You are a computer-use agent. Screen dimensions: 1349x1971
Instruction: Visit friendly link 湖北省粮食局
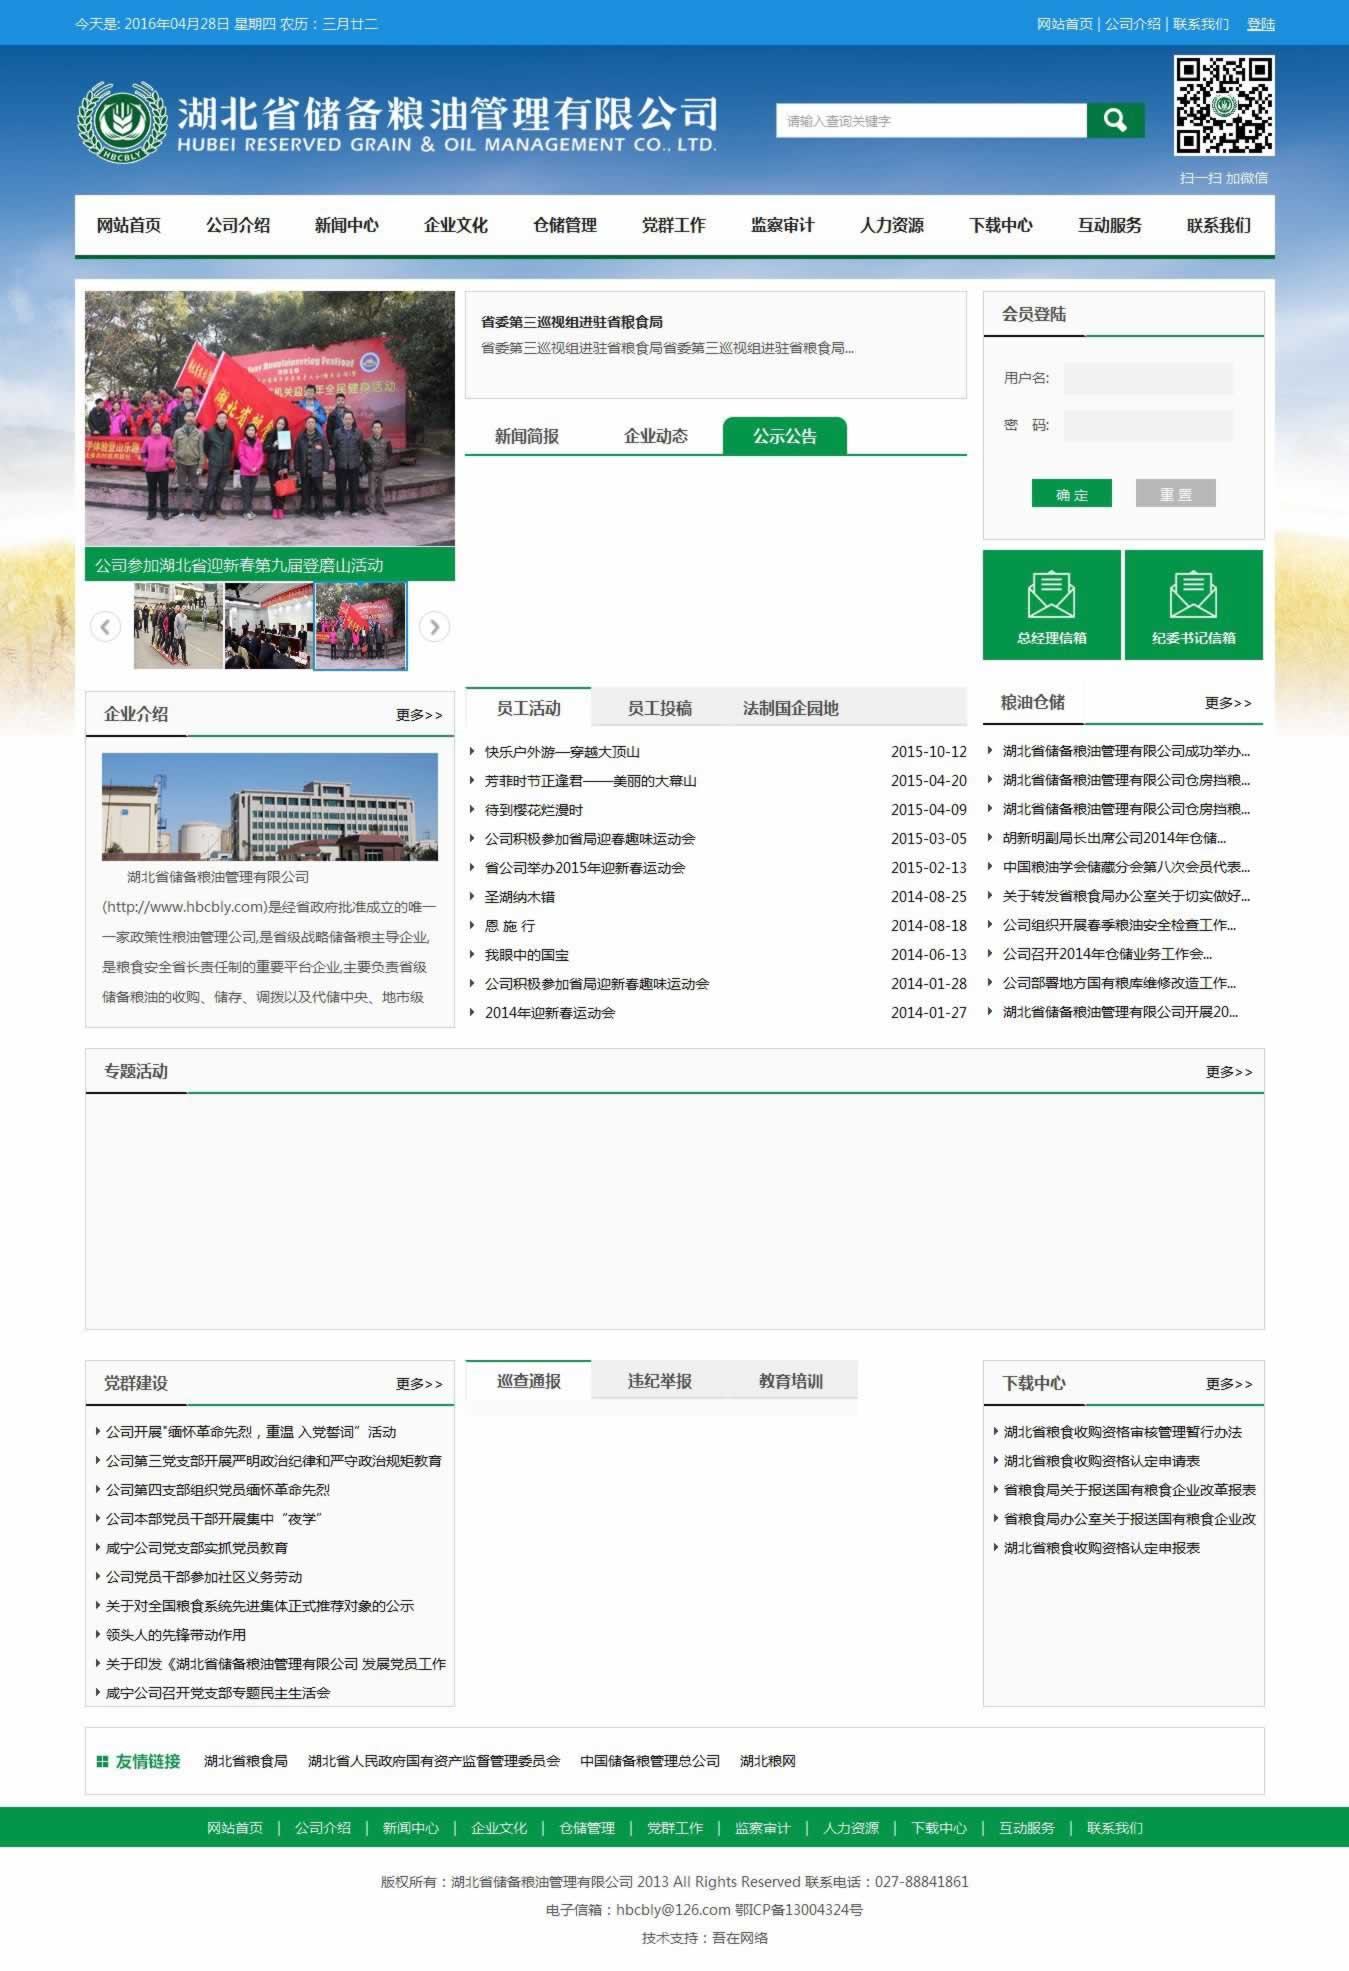pyautogui.click(x=246, y=1761)
